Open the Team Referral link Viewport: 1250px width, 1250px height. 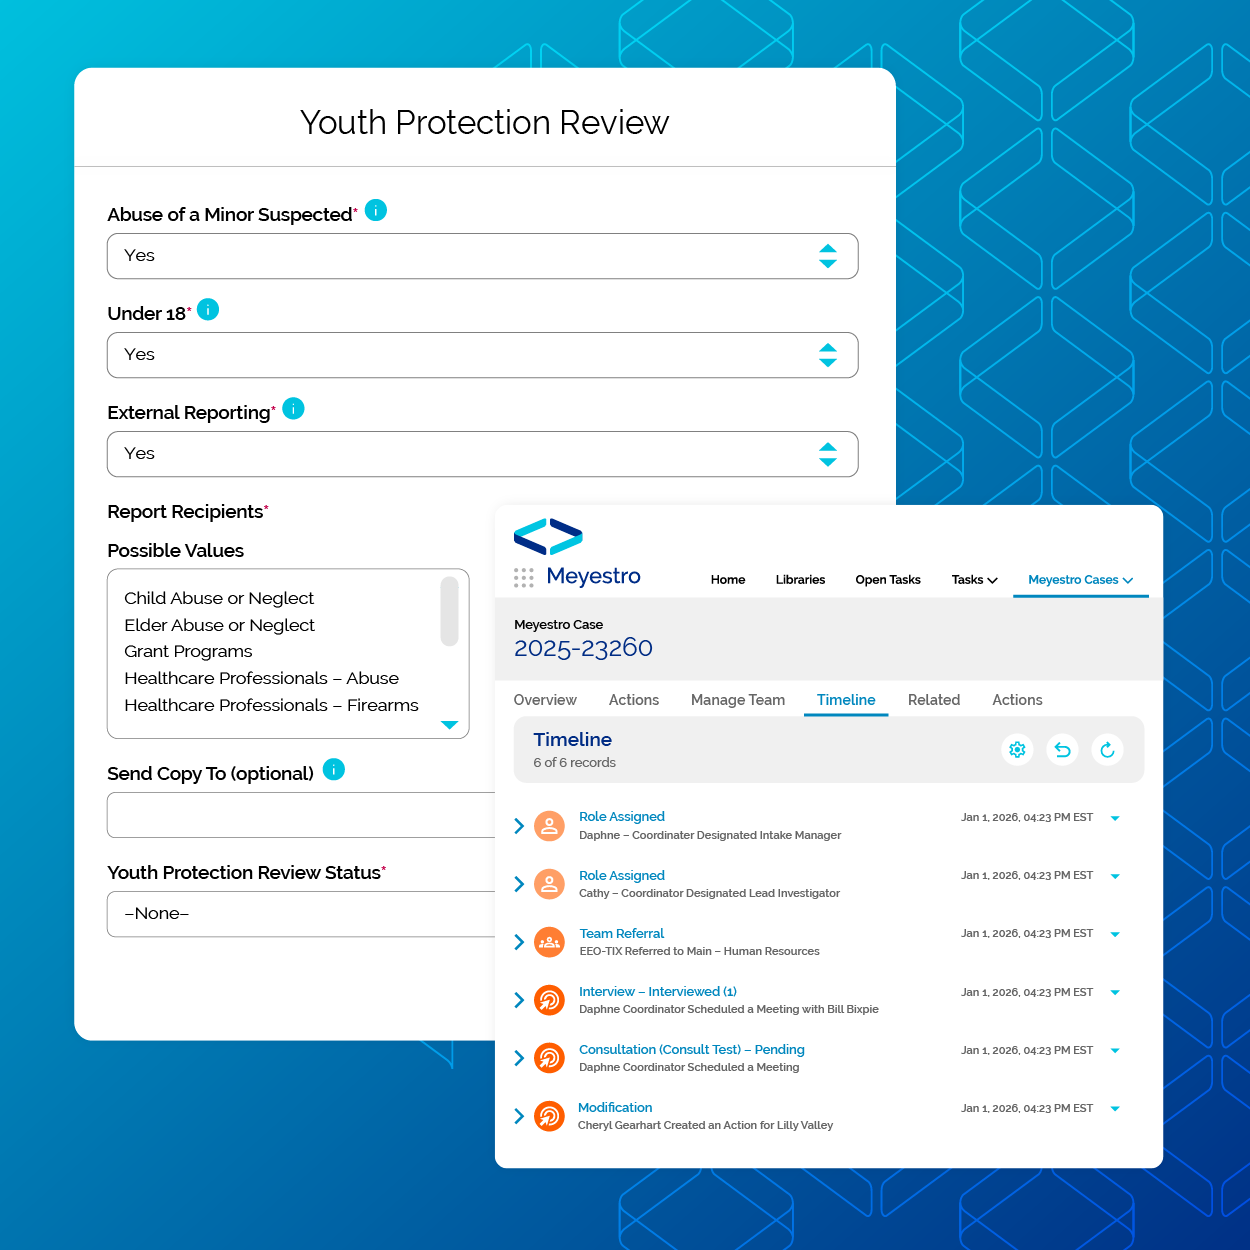[x=622, y=933]
